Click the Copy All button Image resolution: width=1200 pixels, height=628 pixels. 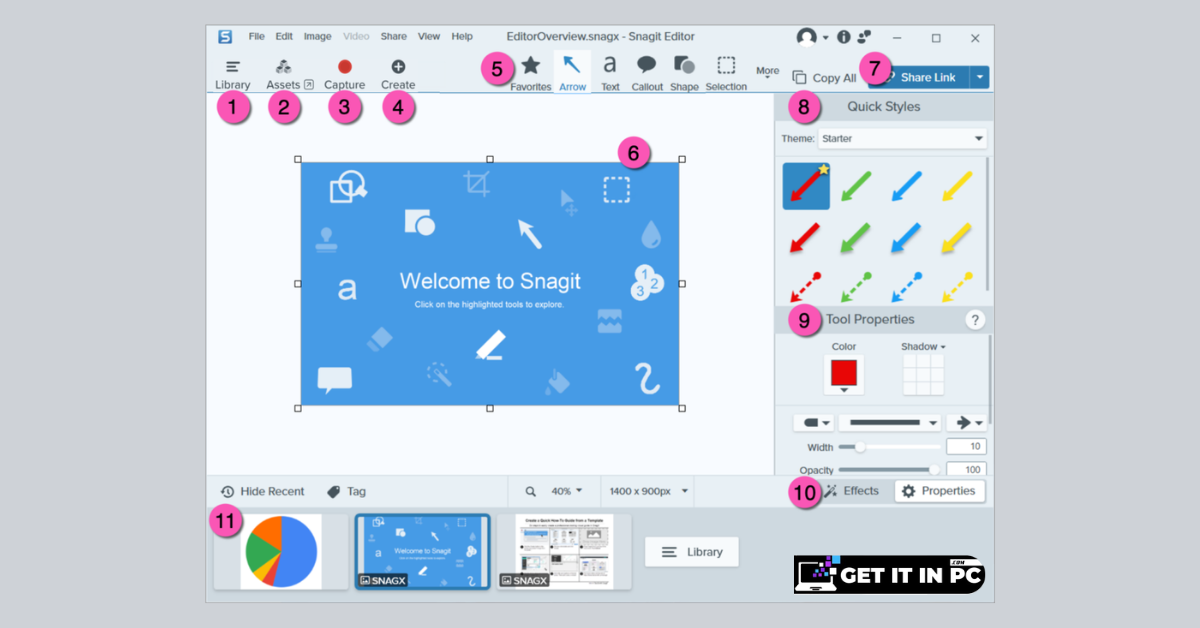824,77
